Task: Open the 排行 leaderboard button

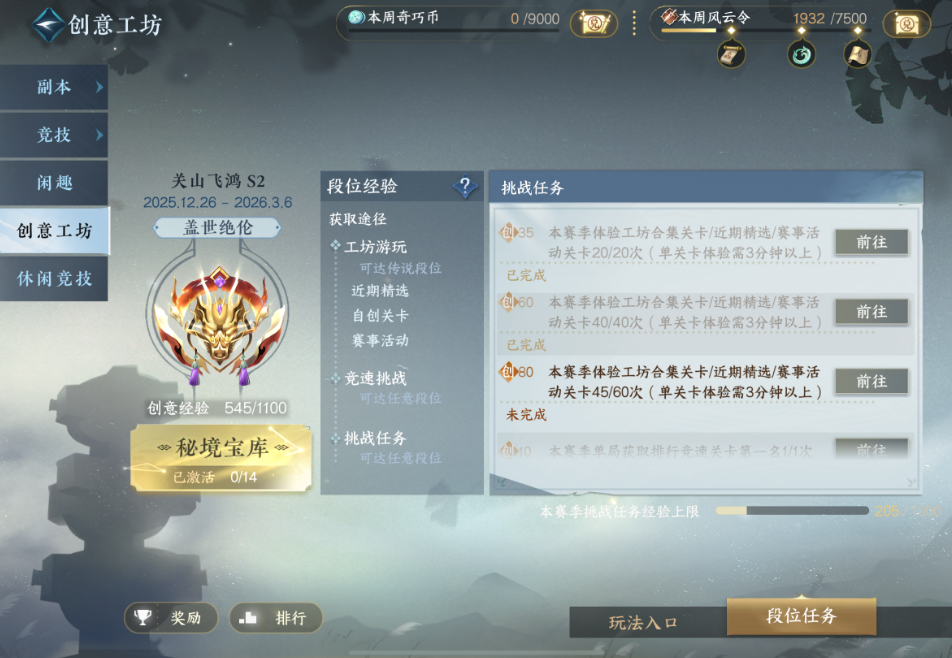Action: point(276,618)
